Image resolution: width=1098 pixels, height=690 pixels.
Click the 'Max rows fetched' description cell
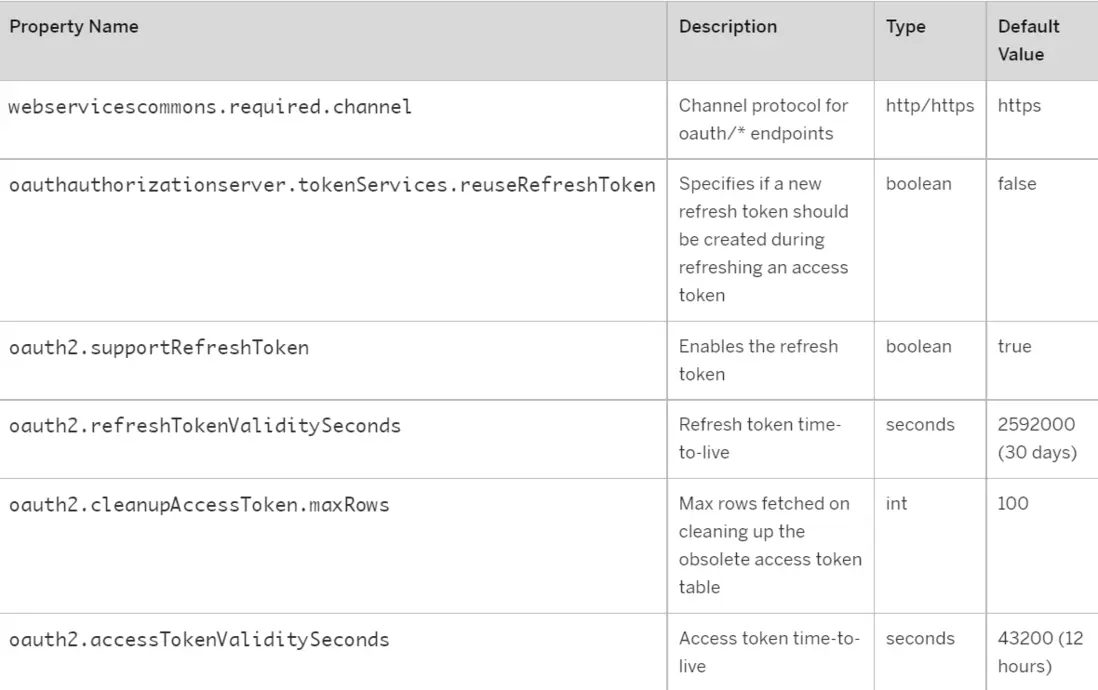pyautogui.click(x=769, y=545)
